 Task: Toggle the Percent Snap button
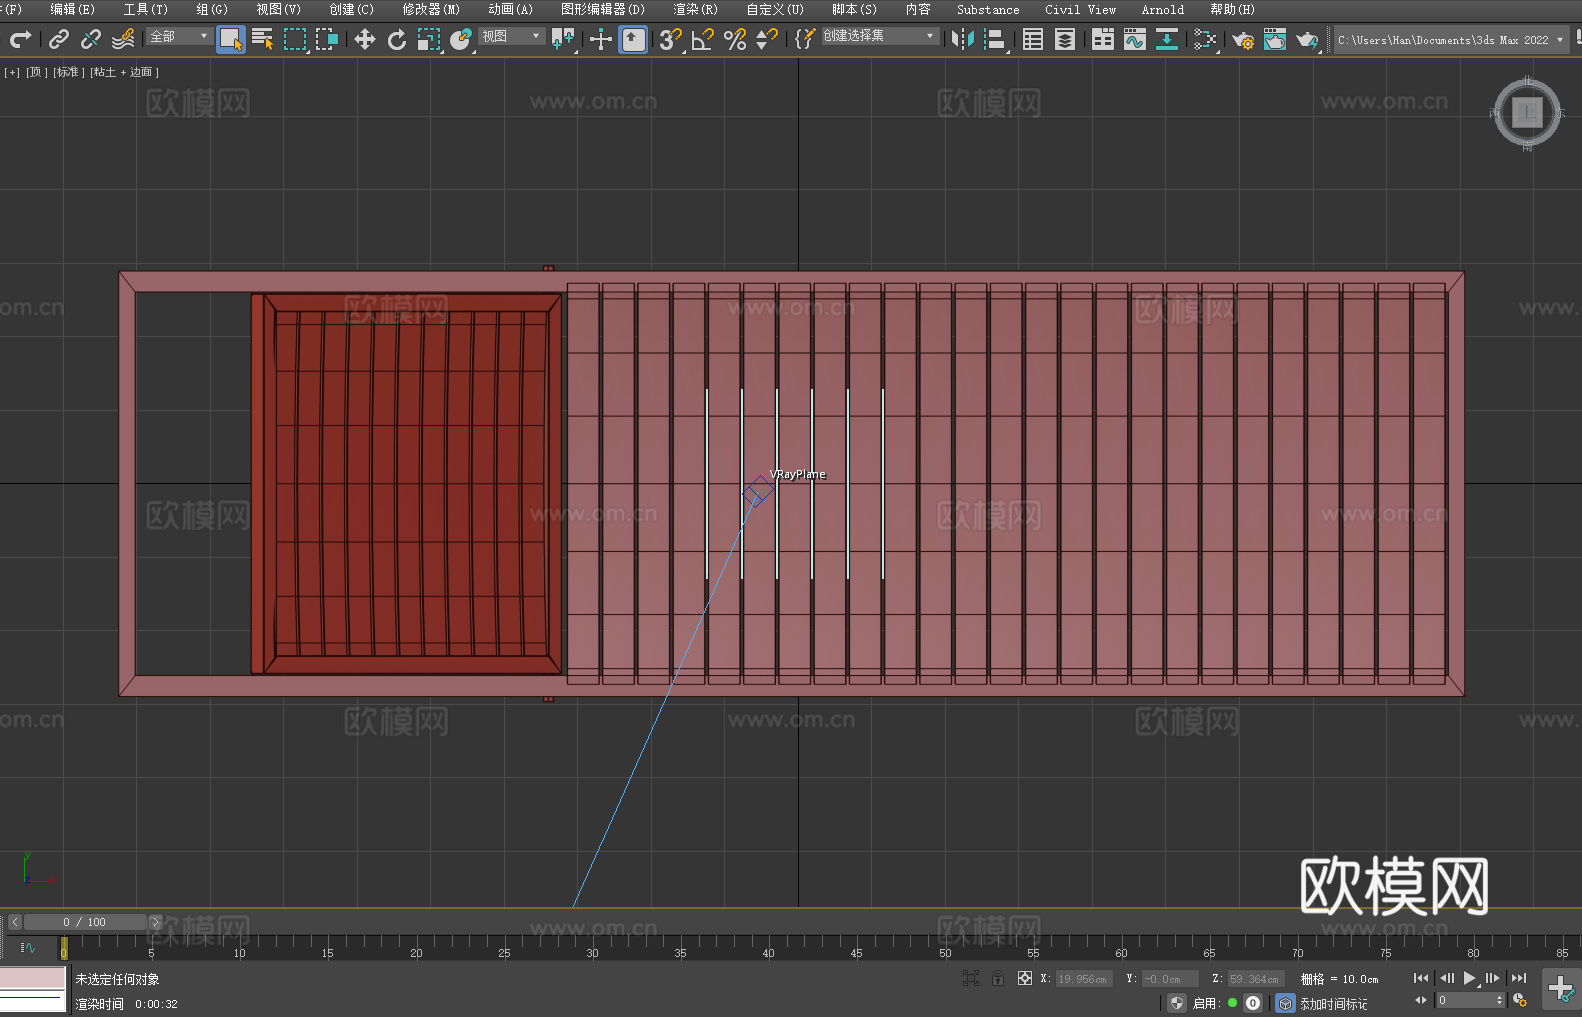[735, 39]
